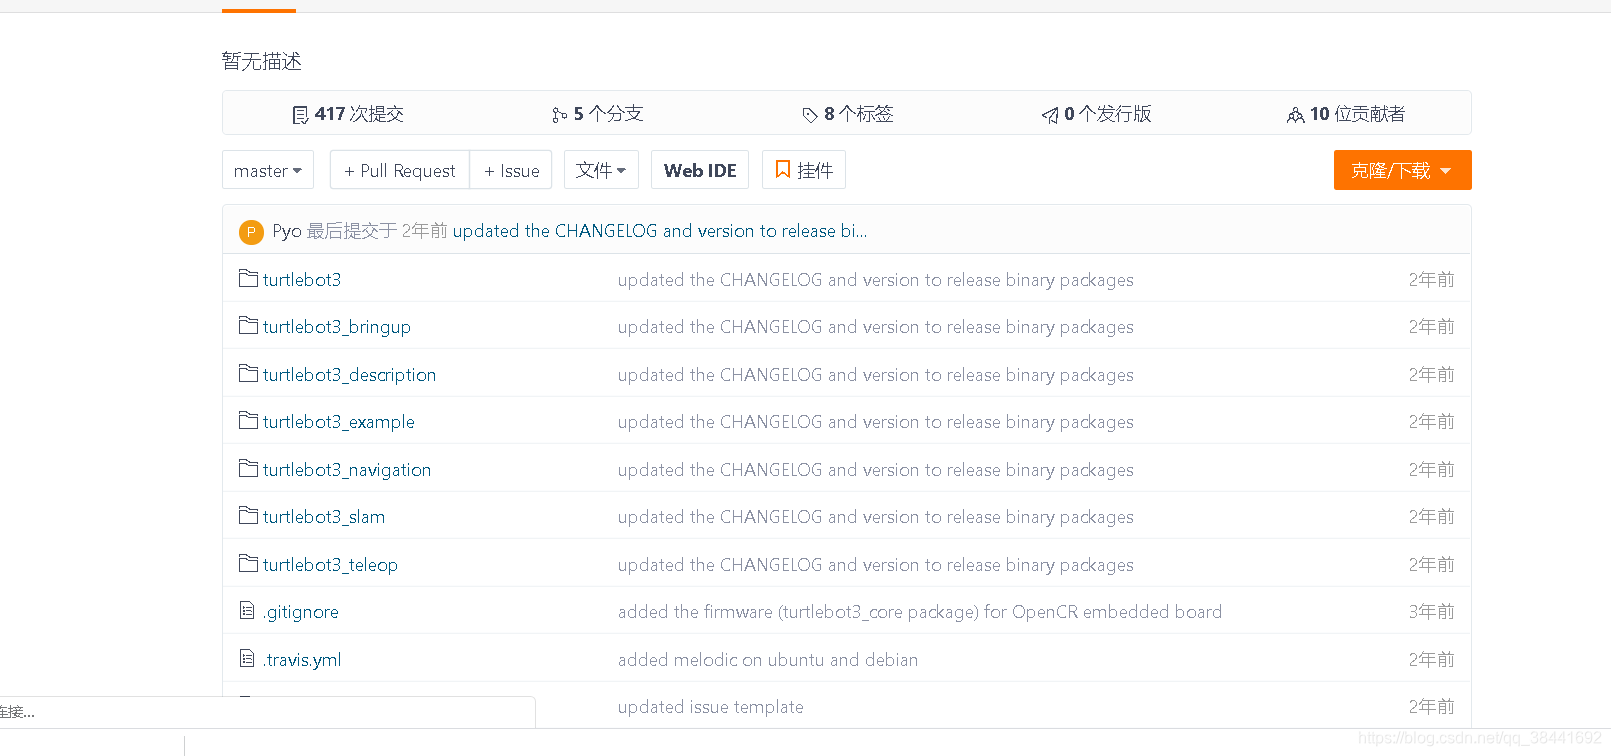Click commit message in turtlebot3_description row

tap(876, 375)
